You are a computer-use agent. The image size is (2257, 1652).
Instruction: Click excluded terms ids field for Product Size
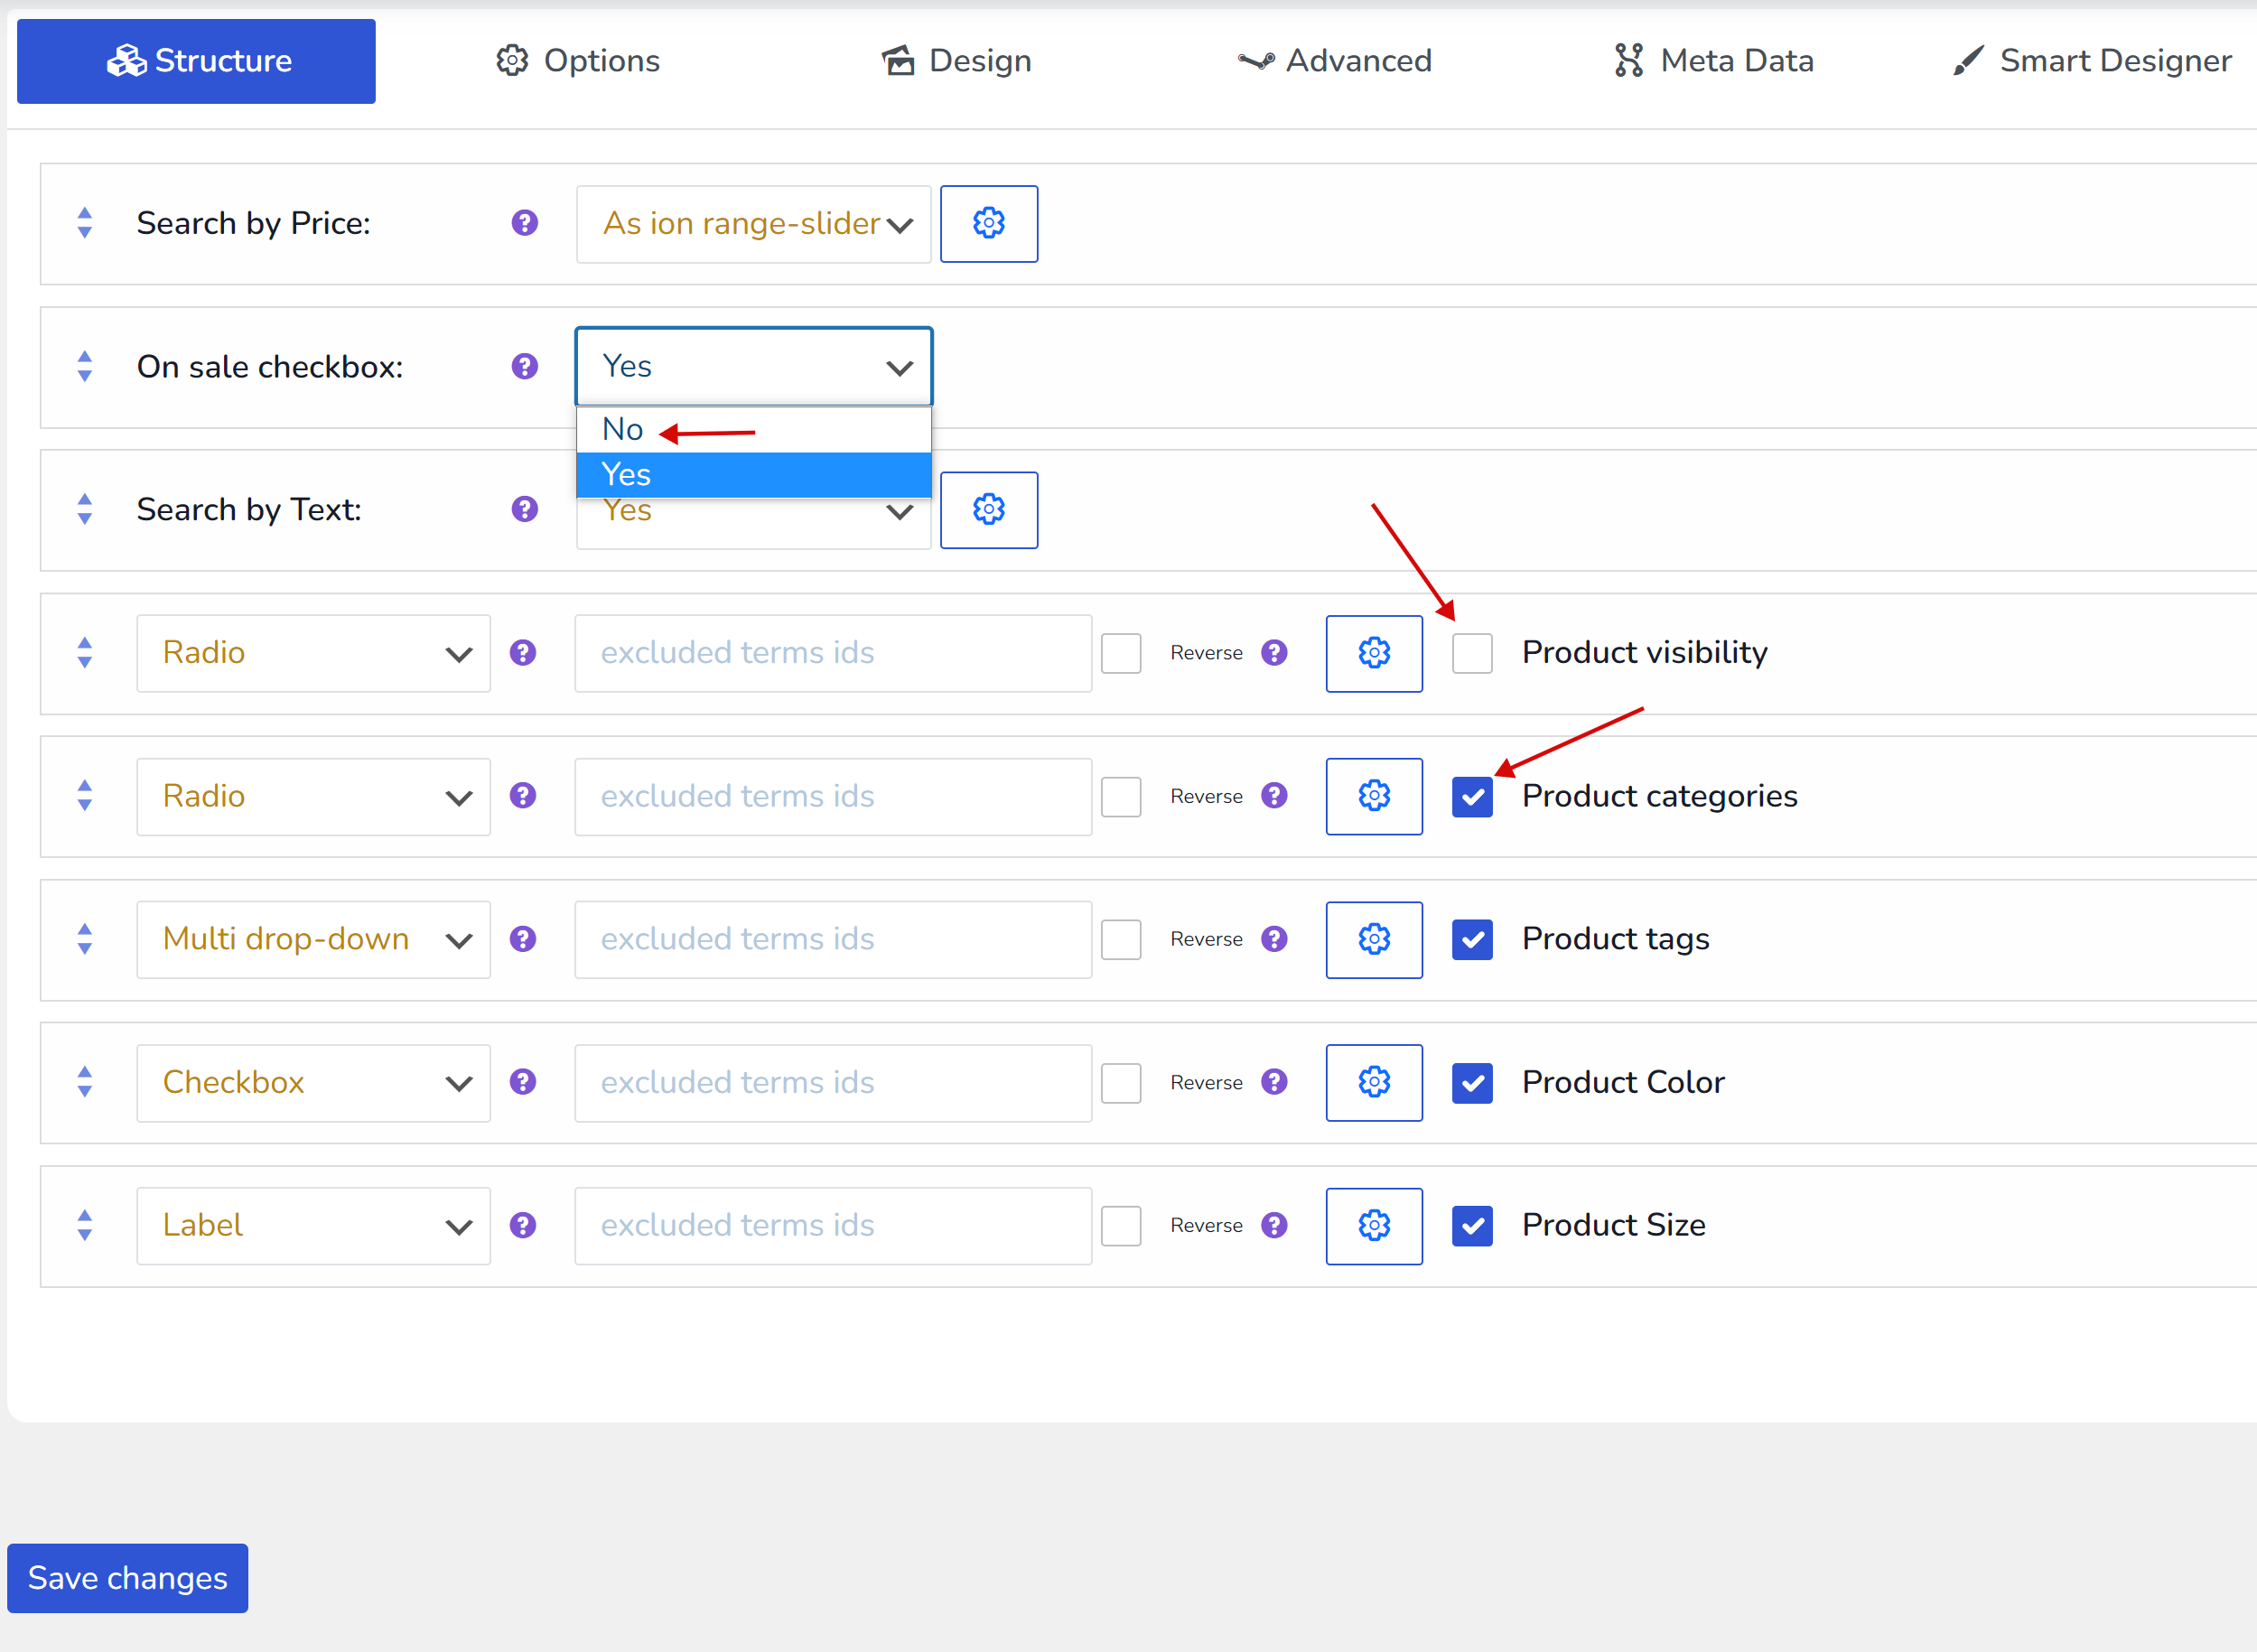[832, 1225]
